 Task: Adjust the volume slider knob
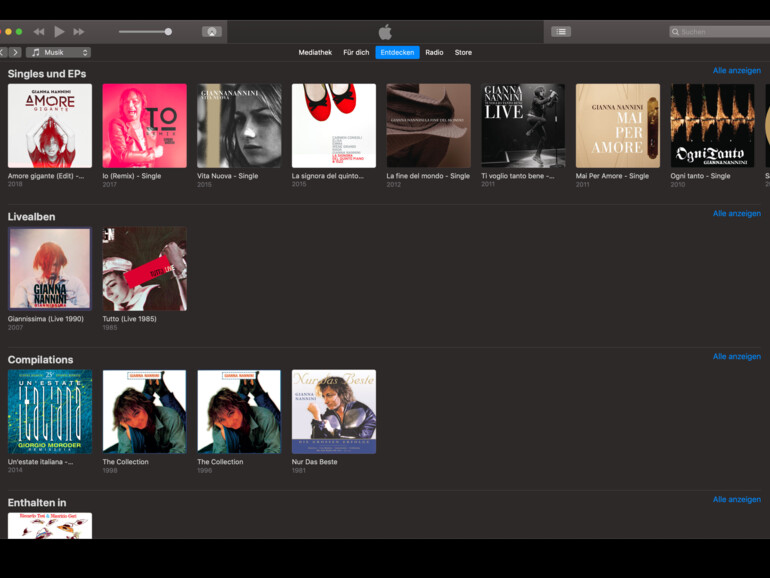tap(168, 32)
